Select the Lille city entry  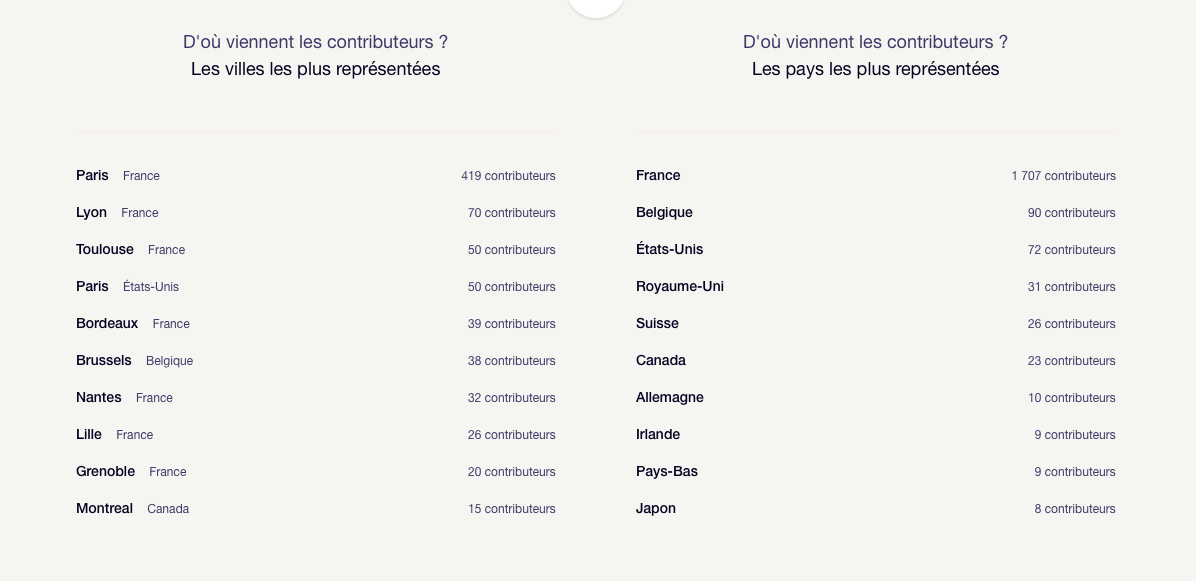point(315,435)
